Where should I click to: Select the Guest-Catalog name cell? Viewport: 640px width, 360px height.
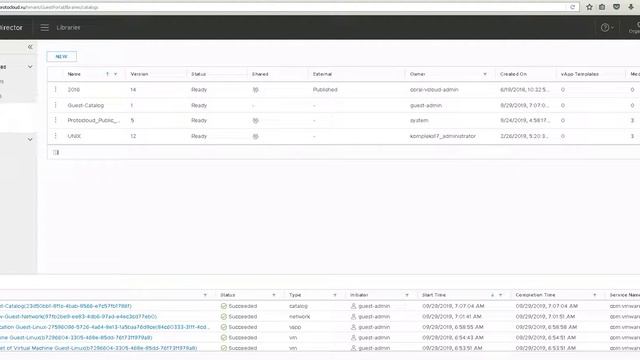pyautogui.click(x=86, y=105)
